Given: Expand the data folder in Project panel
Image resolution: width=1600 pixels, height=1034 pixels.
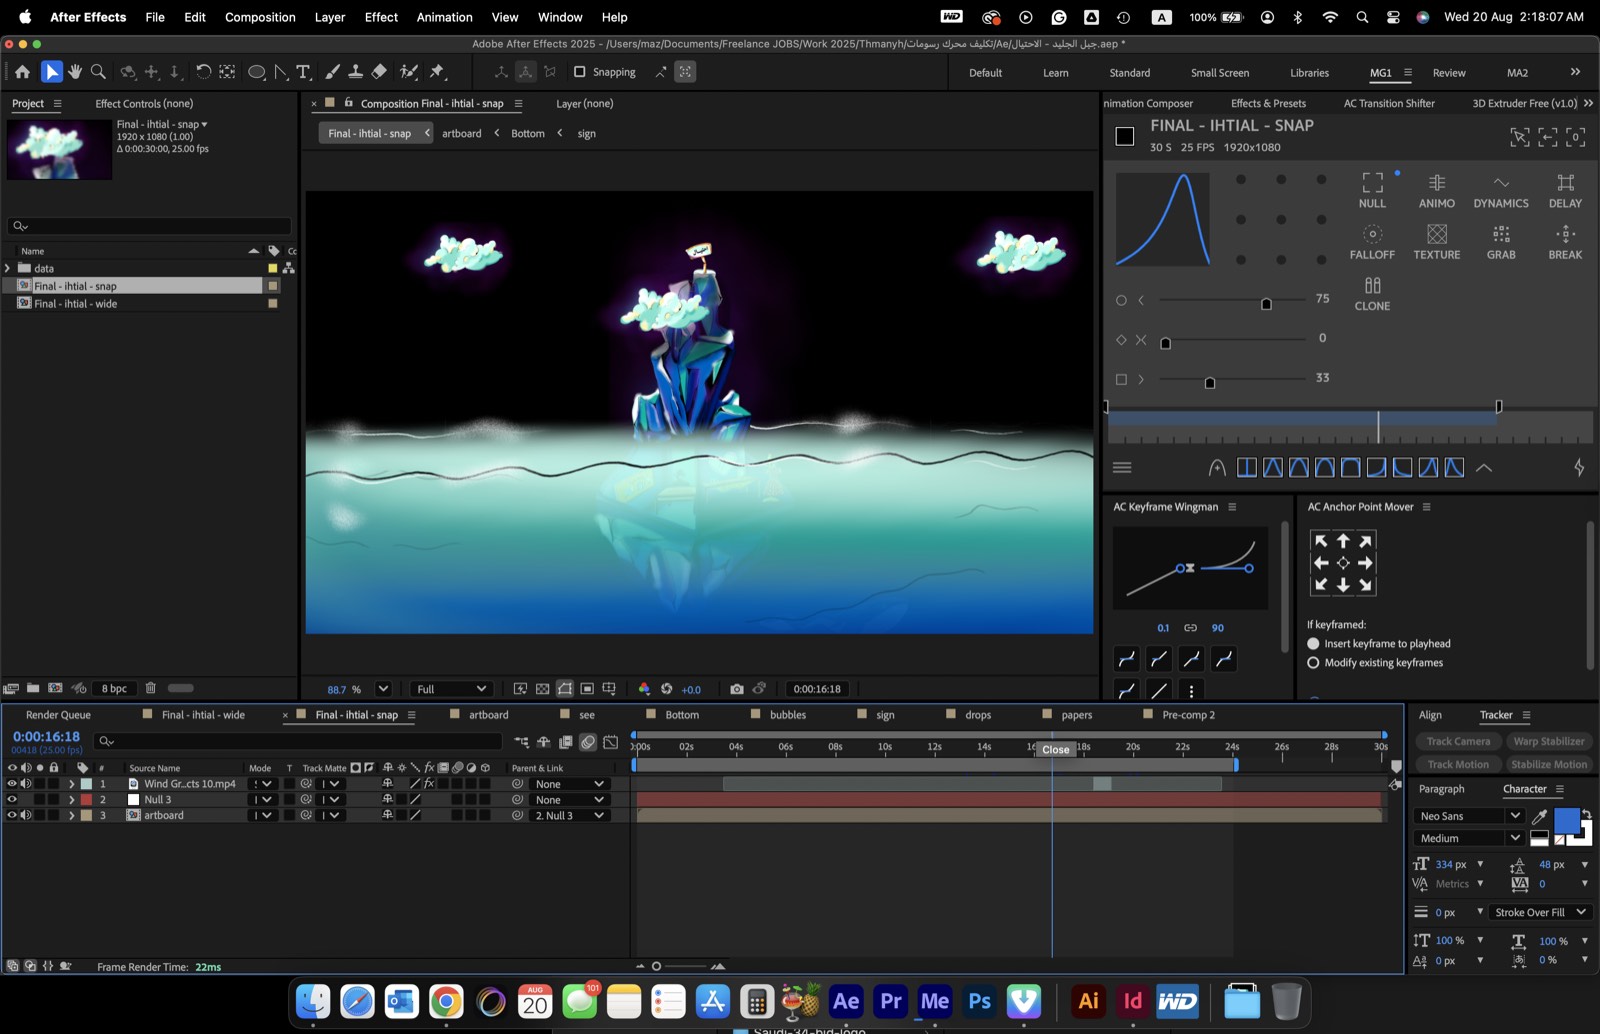Looking at the screenshot, I should click(x=8, y=268).
